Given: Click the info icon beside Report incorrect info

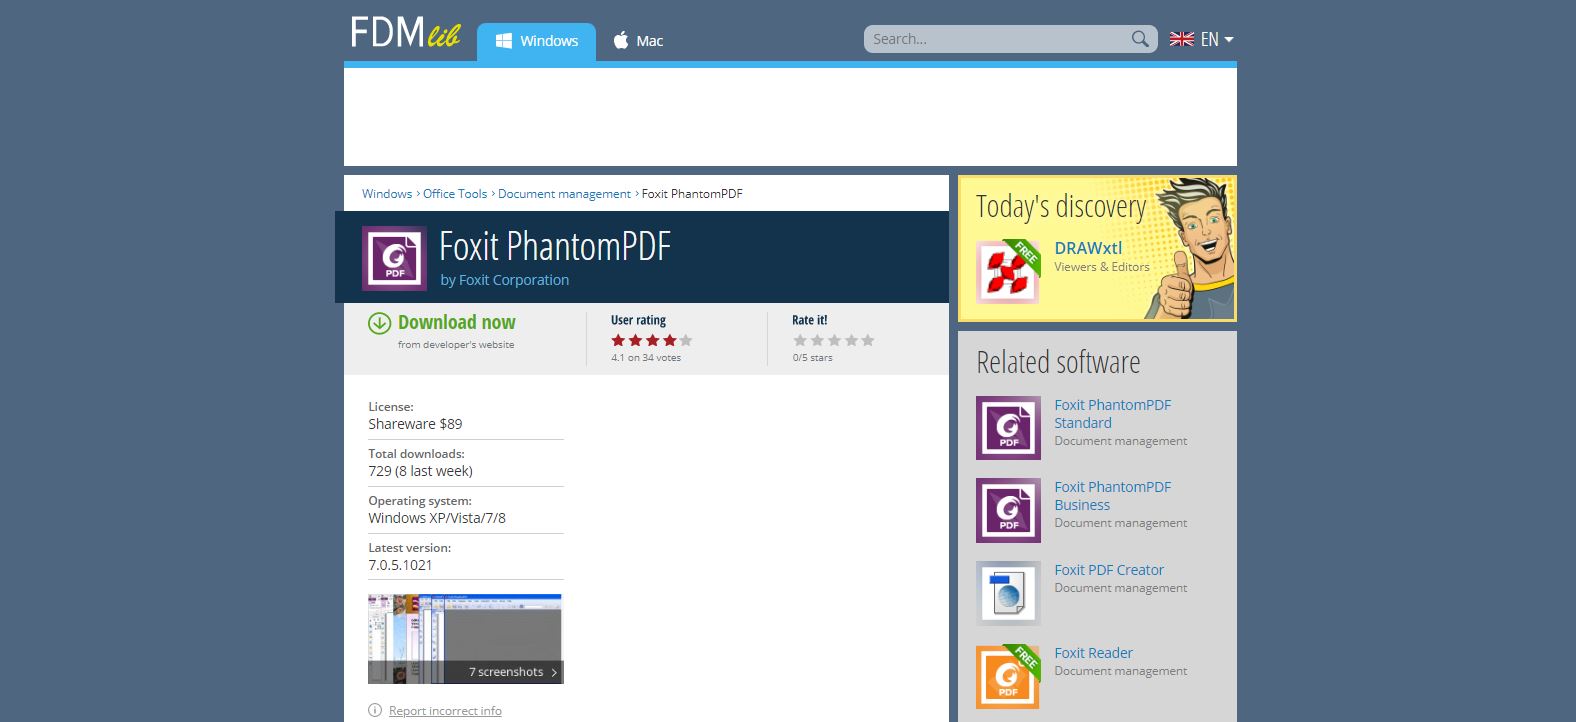Looking at the screenshot, I should 375,710.
